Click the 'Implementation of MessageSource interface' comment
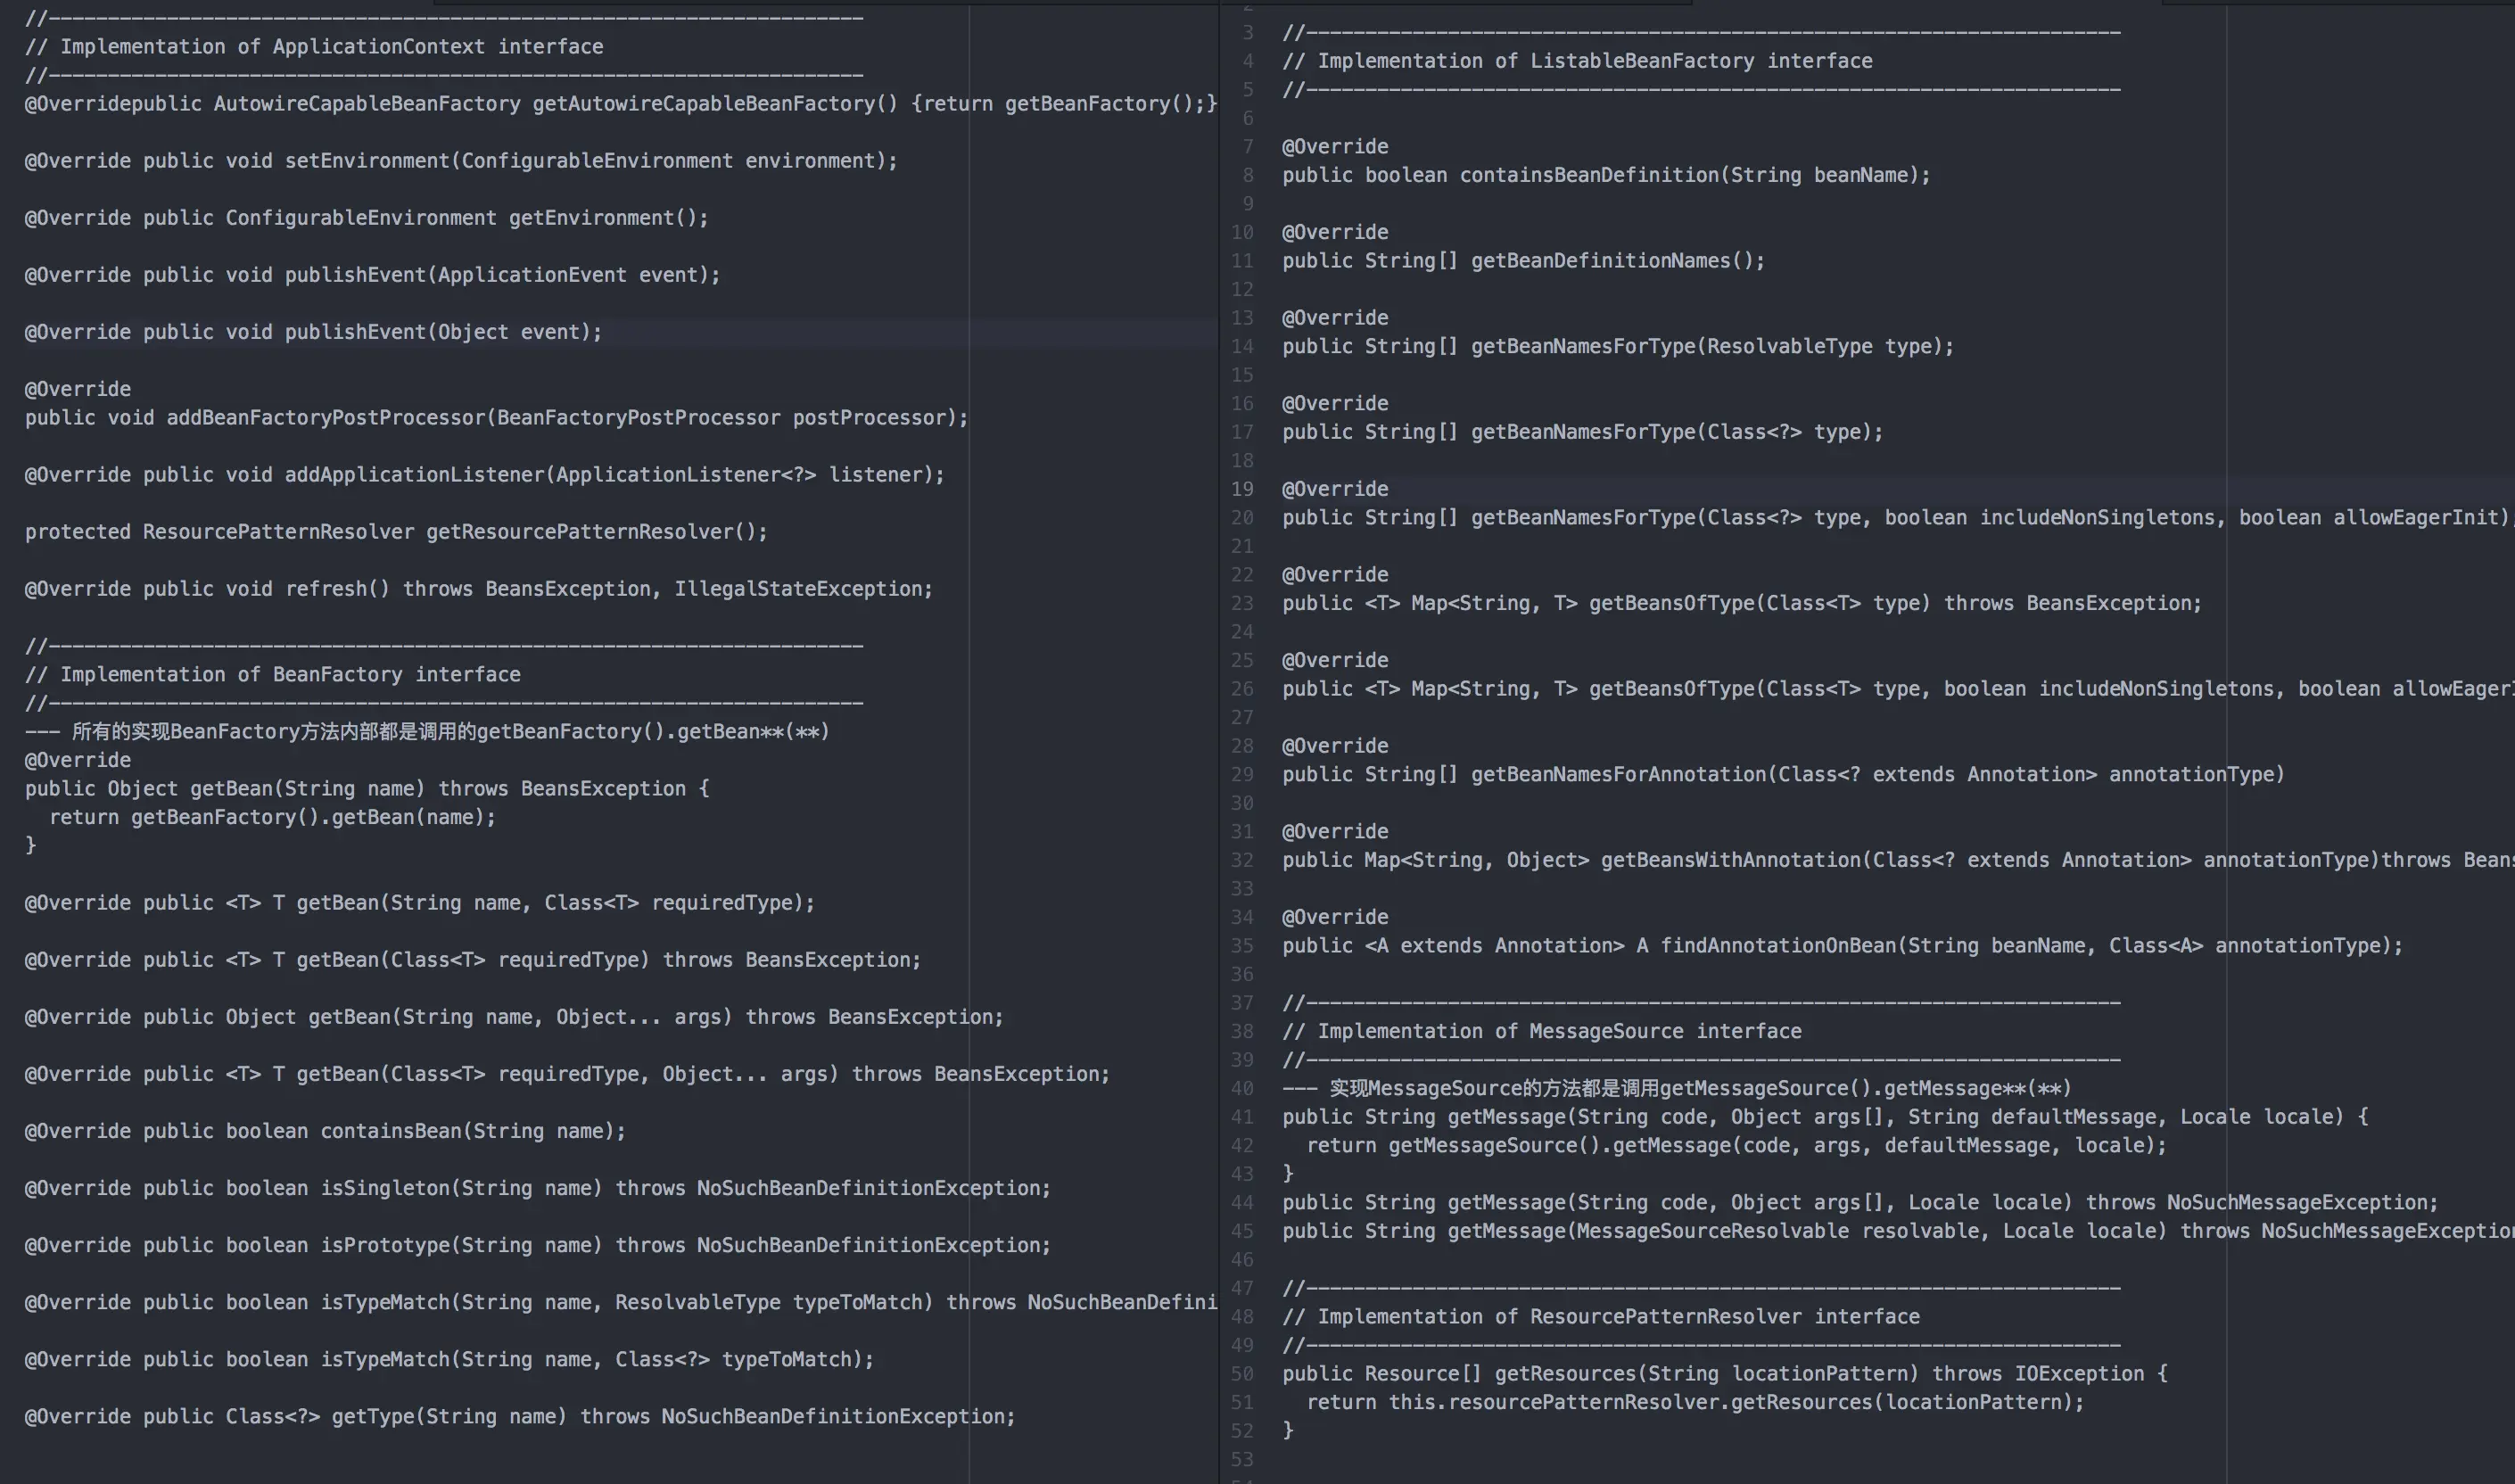 click(x=1542, y=1030)
